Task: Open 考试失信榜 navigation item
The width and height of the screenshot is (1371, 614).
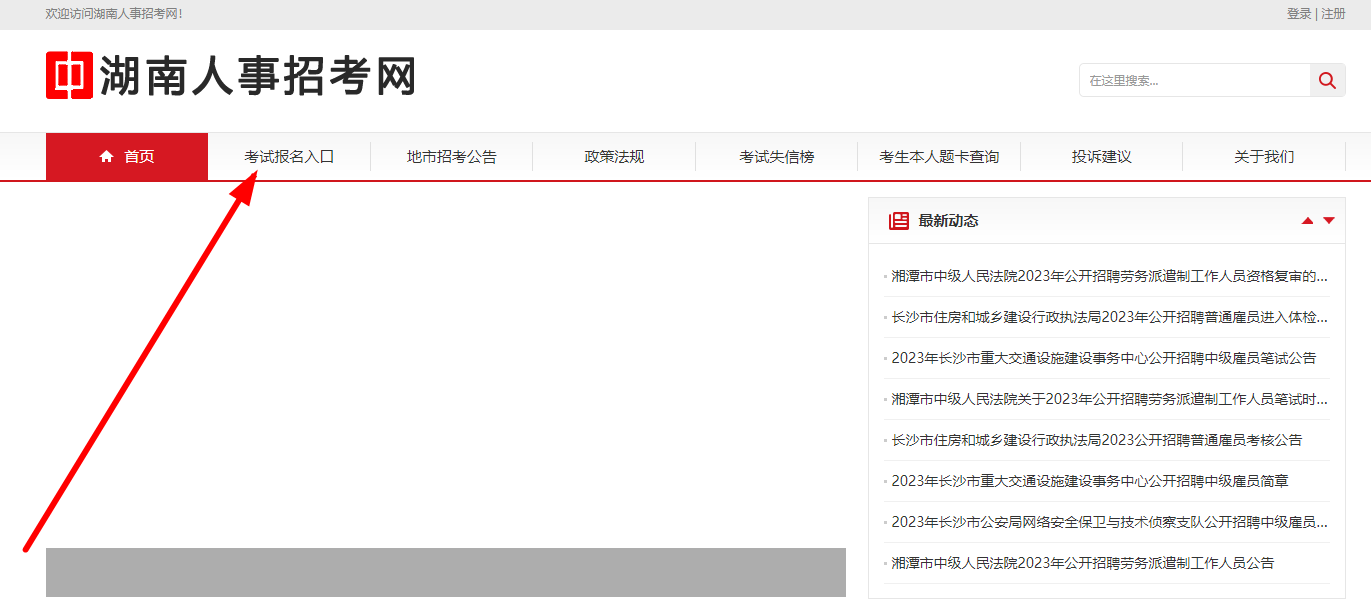Action: pyautogui.click(x=776, y=157)
